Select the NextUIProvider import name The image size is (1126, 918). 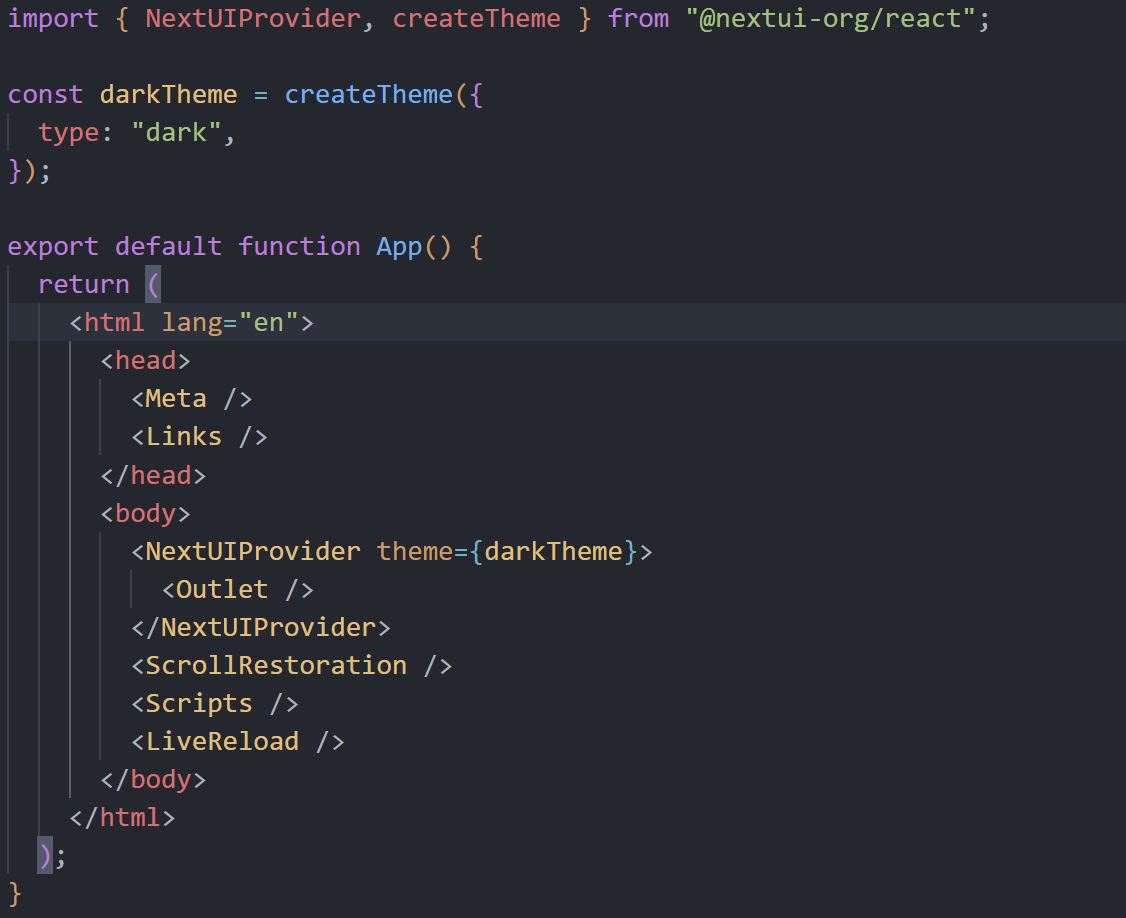click(x=251, y=18)
